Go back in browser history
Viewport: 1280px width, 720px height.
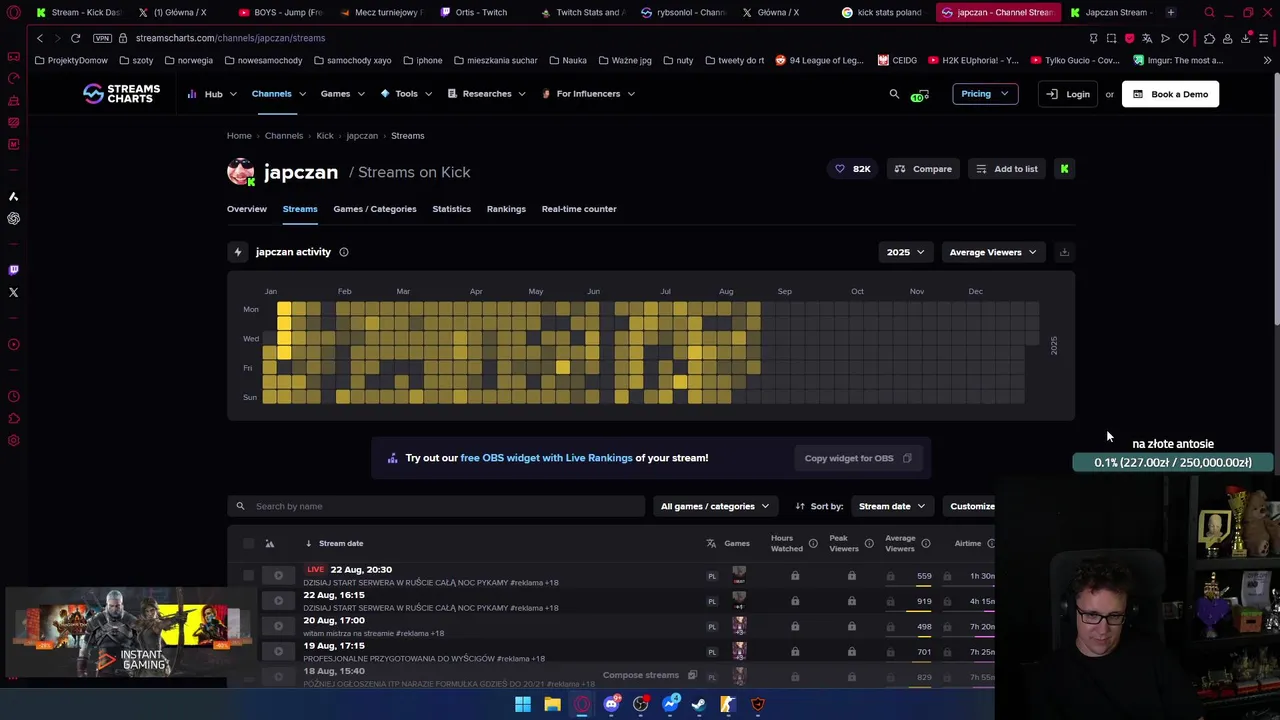click(39, 38)
